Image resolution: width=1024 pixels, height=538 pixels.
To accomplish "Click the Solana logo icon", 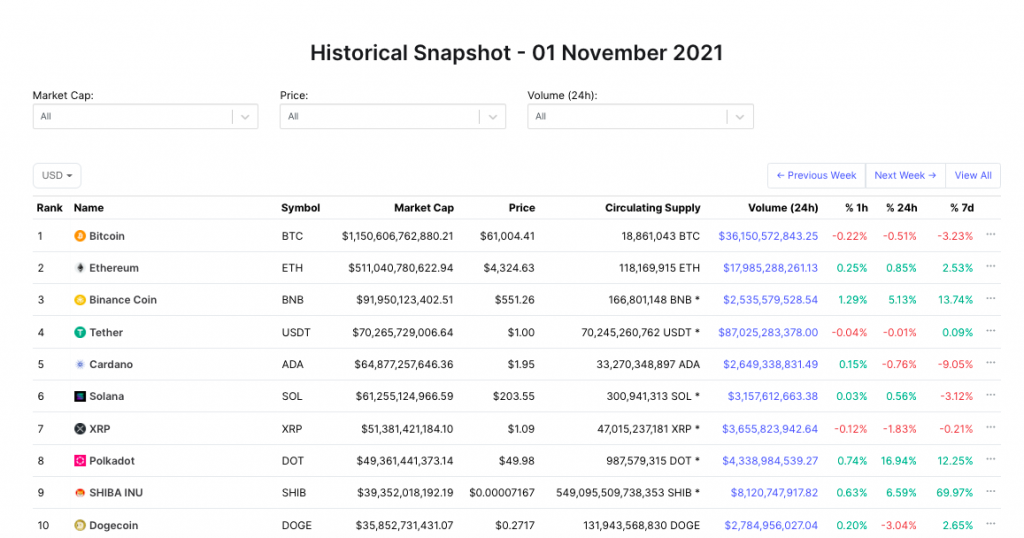I will tap(80, 396).
